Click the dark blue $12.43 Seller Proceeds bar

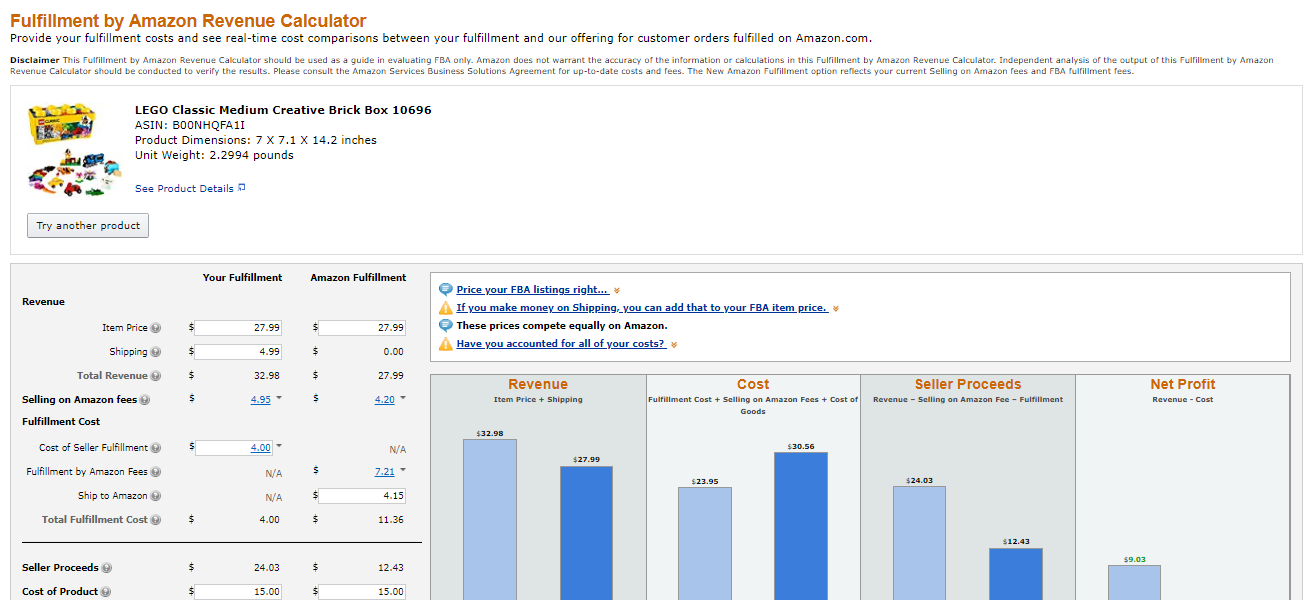tap(1016, 574)
